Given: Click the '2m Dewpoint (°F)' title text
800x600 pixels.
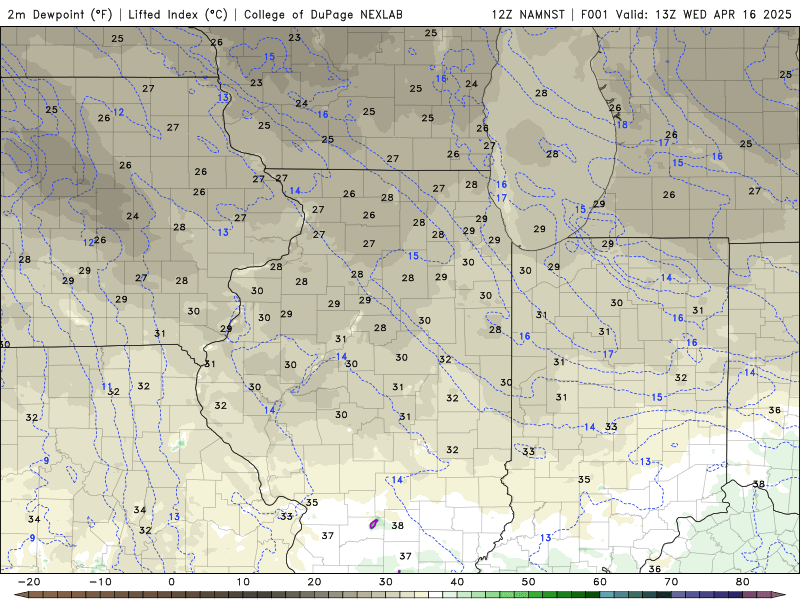Looking at the screenshot, I should pyautogui.click(x=60, y=14).
